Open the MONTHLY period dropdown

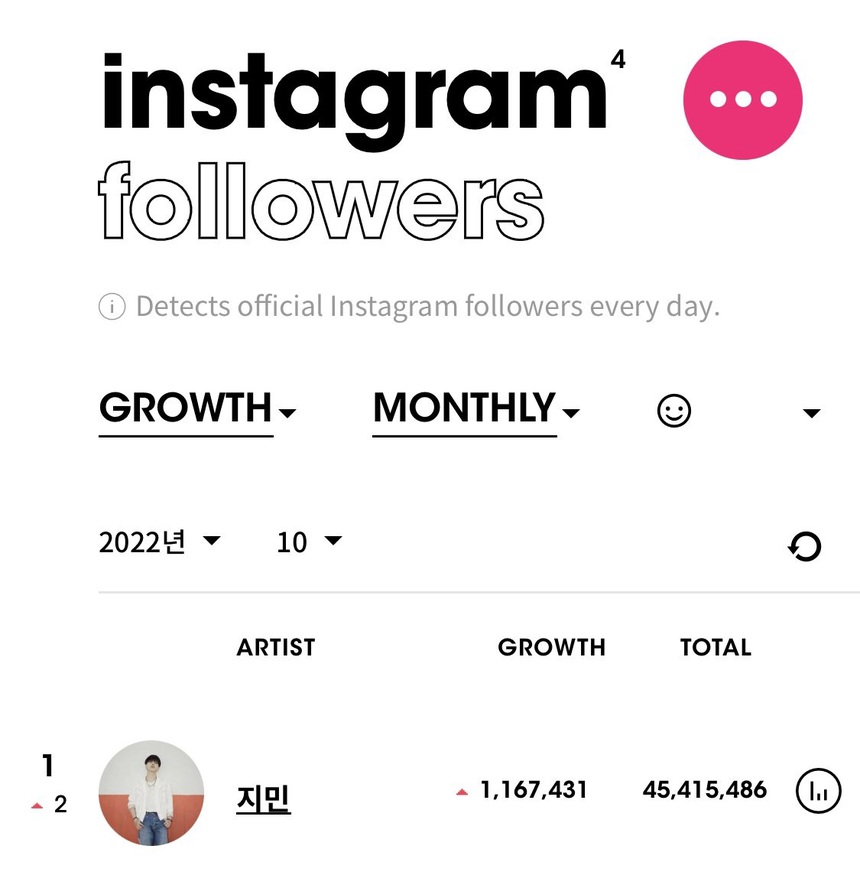click(476, 410)
